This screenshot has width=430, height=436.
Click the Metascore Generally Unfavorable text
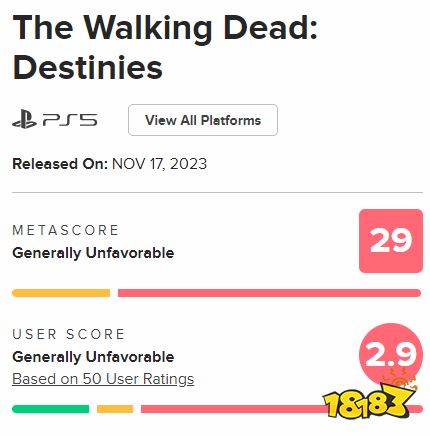pos(93,253)
